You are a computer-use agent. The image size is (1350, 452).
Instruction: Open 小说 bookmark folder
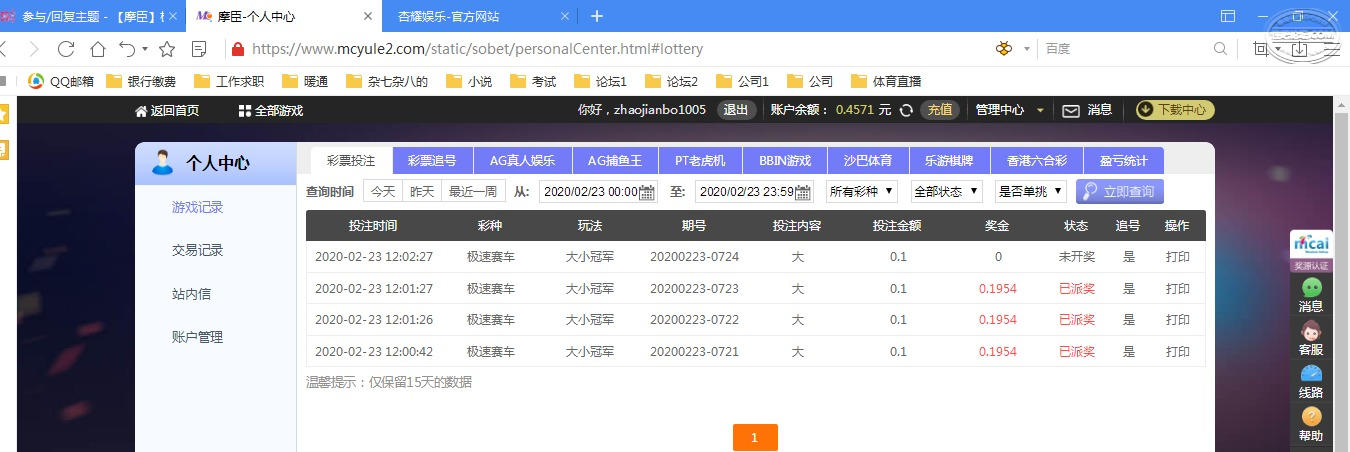coord(469,81)
